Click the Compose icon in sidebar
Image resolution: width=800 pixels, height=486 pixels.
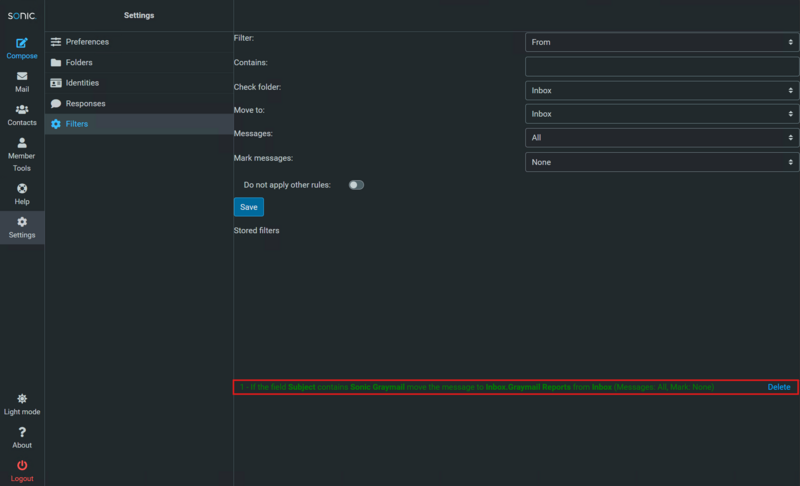pyautogui.click(x=22, y=44)
